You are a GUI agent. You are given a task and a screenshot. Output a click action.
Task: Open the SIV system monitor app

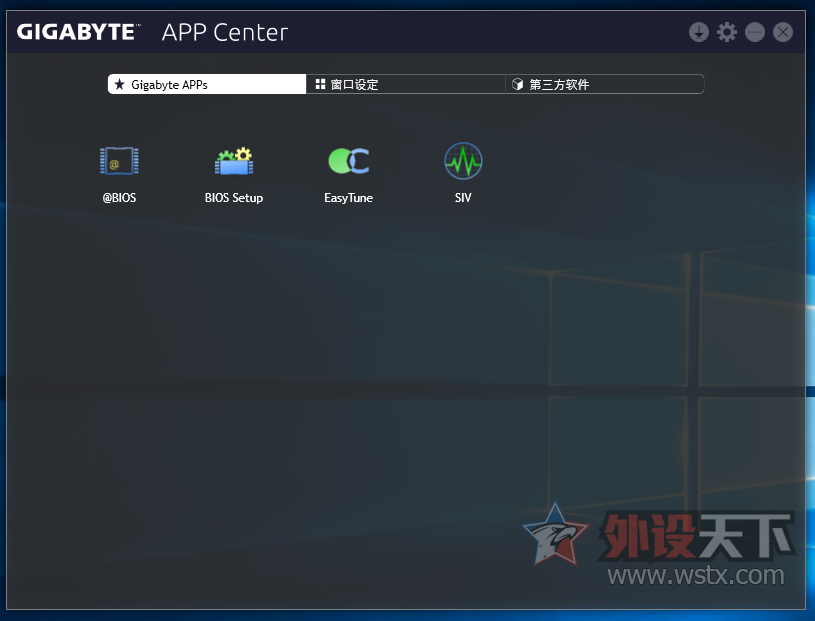click(463, 161)
